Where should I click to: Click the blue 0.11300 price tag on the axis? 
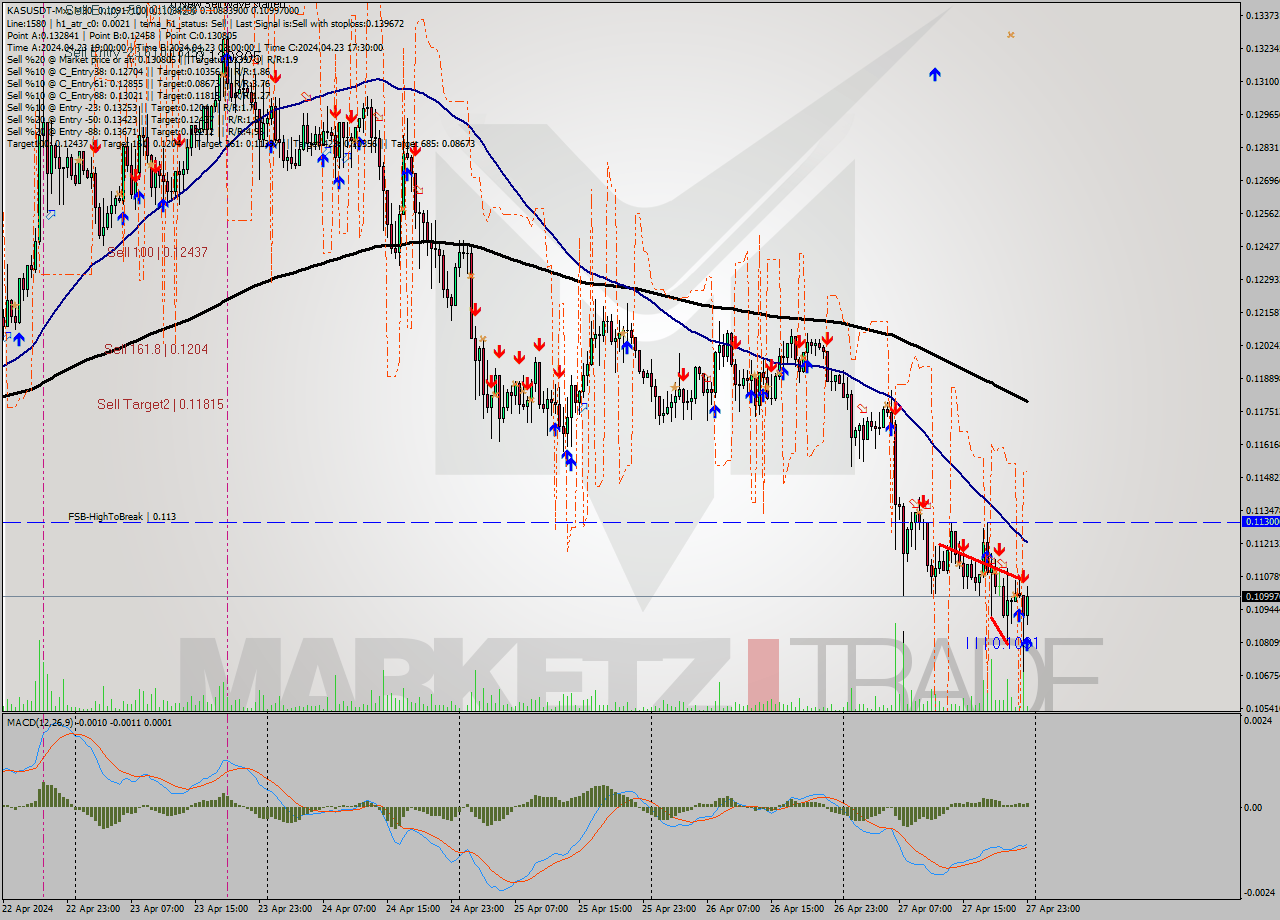(x=1259, y=522)
